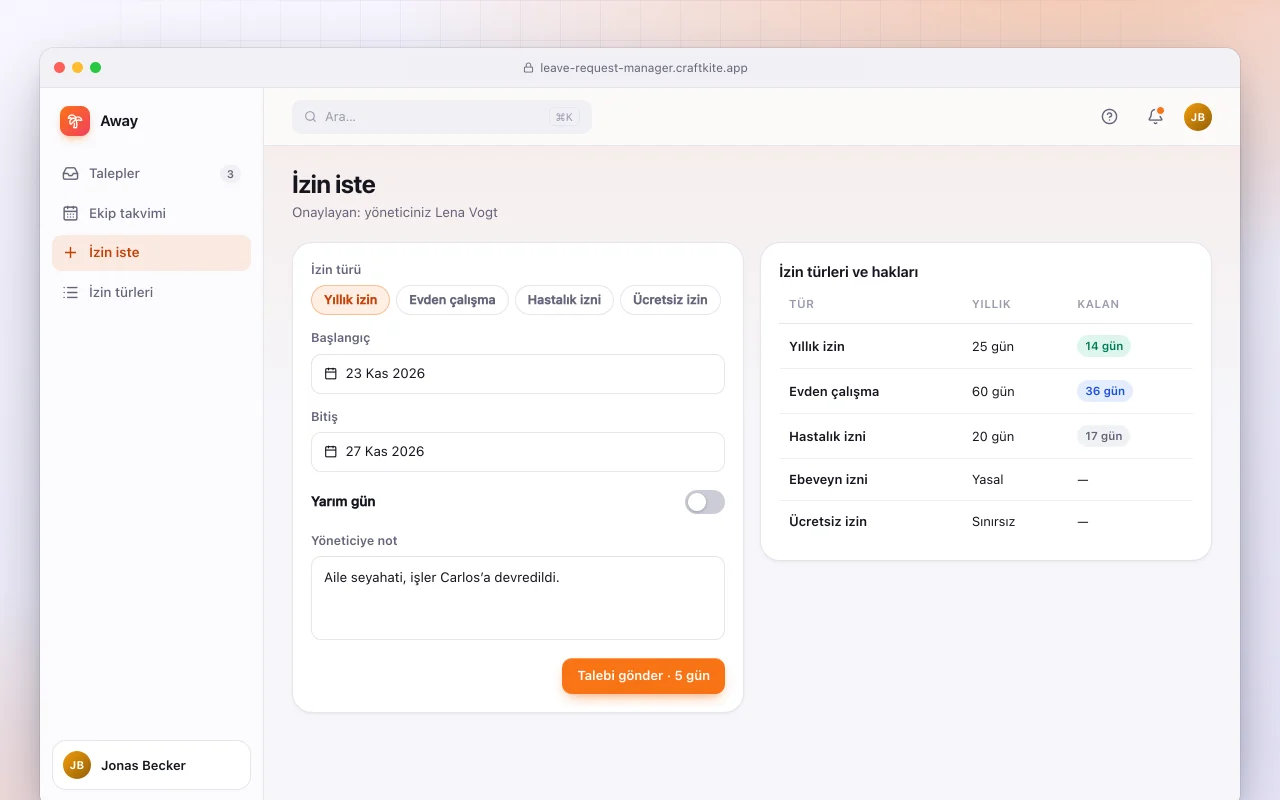Viewport: 1280px width, 800px height.
Task: Click the plus icon beside İzin iste
Action: (70, 253)
